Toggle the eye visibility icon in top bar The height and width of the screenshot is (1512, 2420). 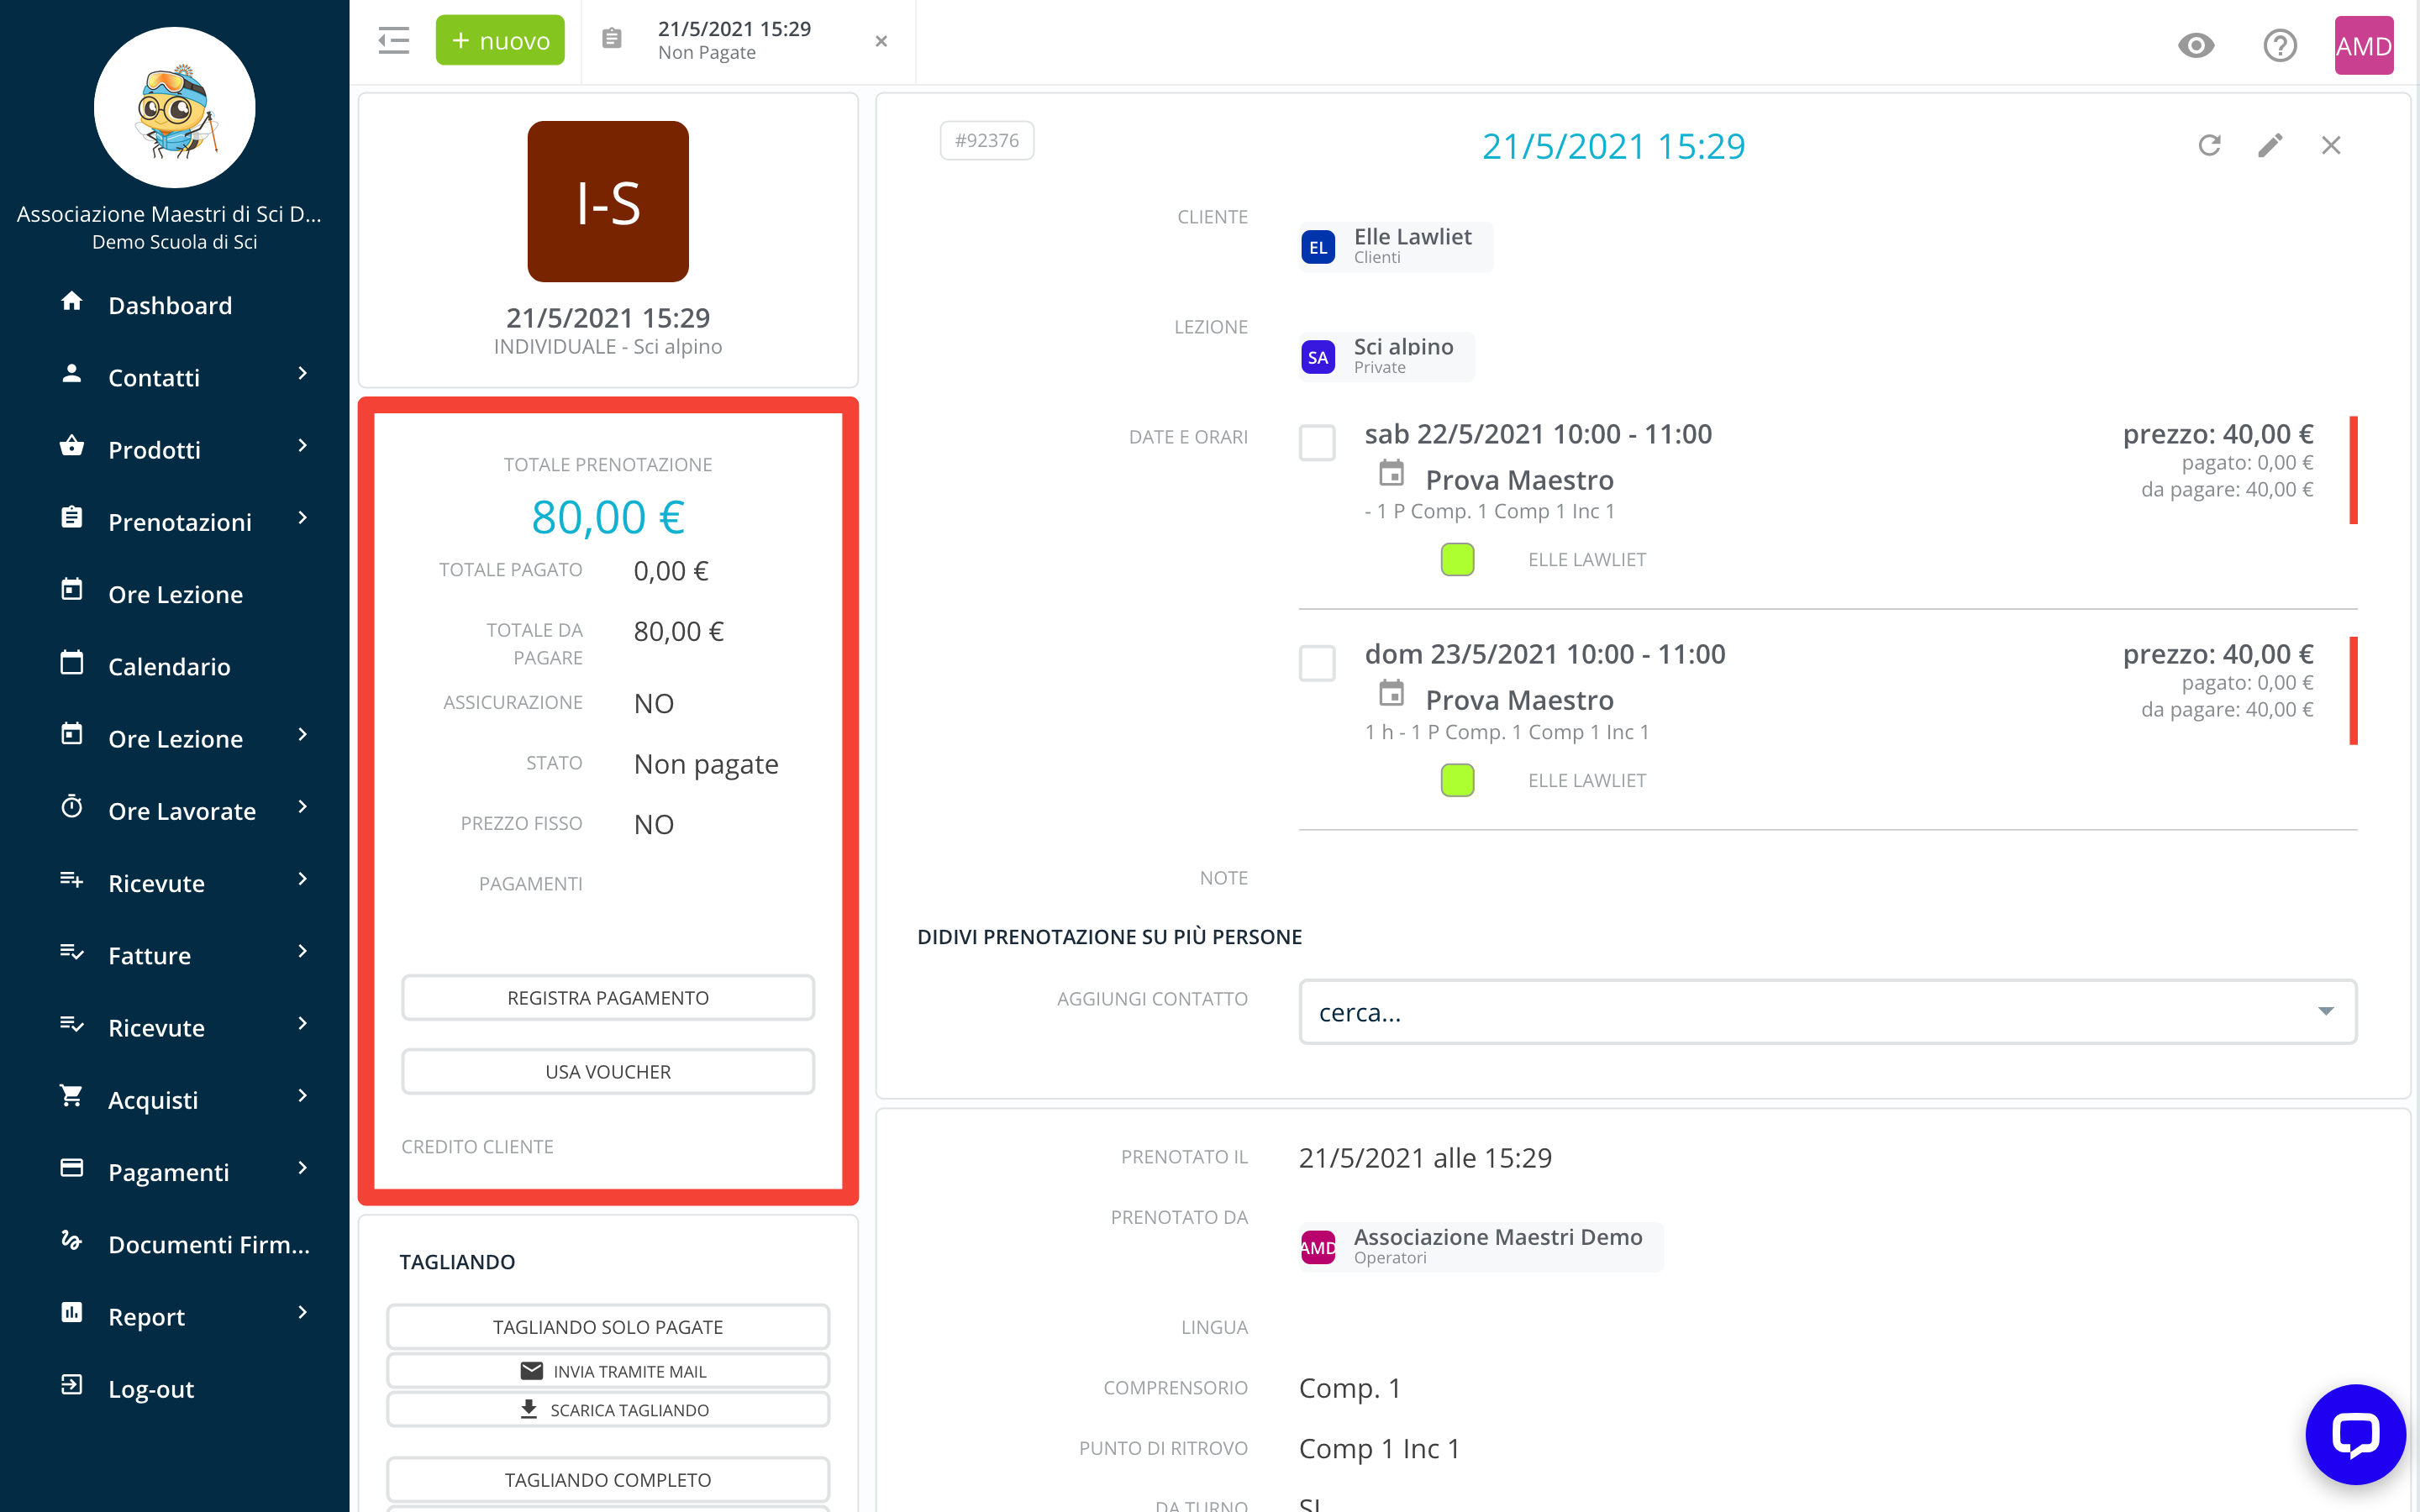coord(2196,45)
